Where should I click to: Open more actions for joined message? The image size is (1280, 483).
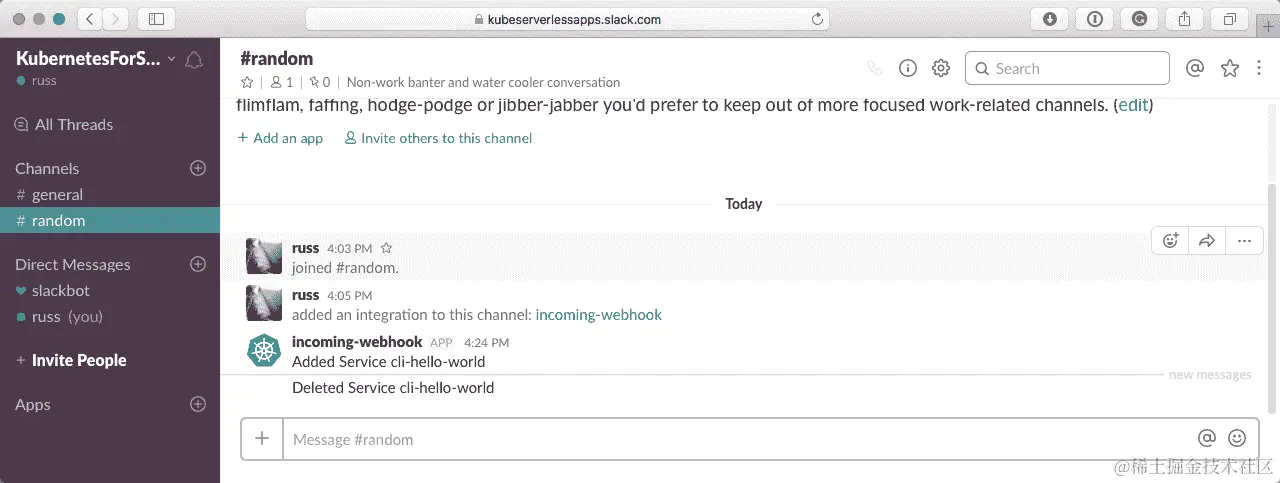coord(1244,240)
